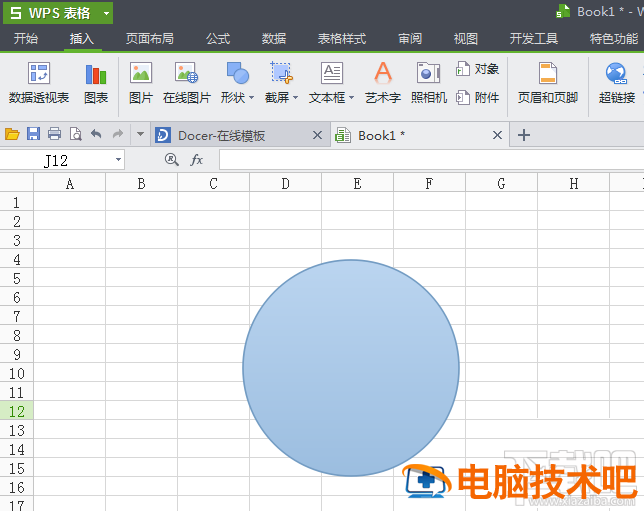The width and height of the screenshot is (644, 511).
Task: Open the 公式 (Formulas) tab
Action: tap(218, 39)
